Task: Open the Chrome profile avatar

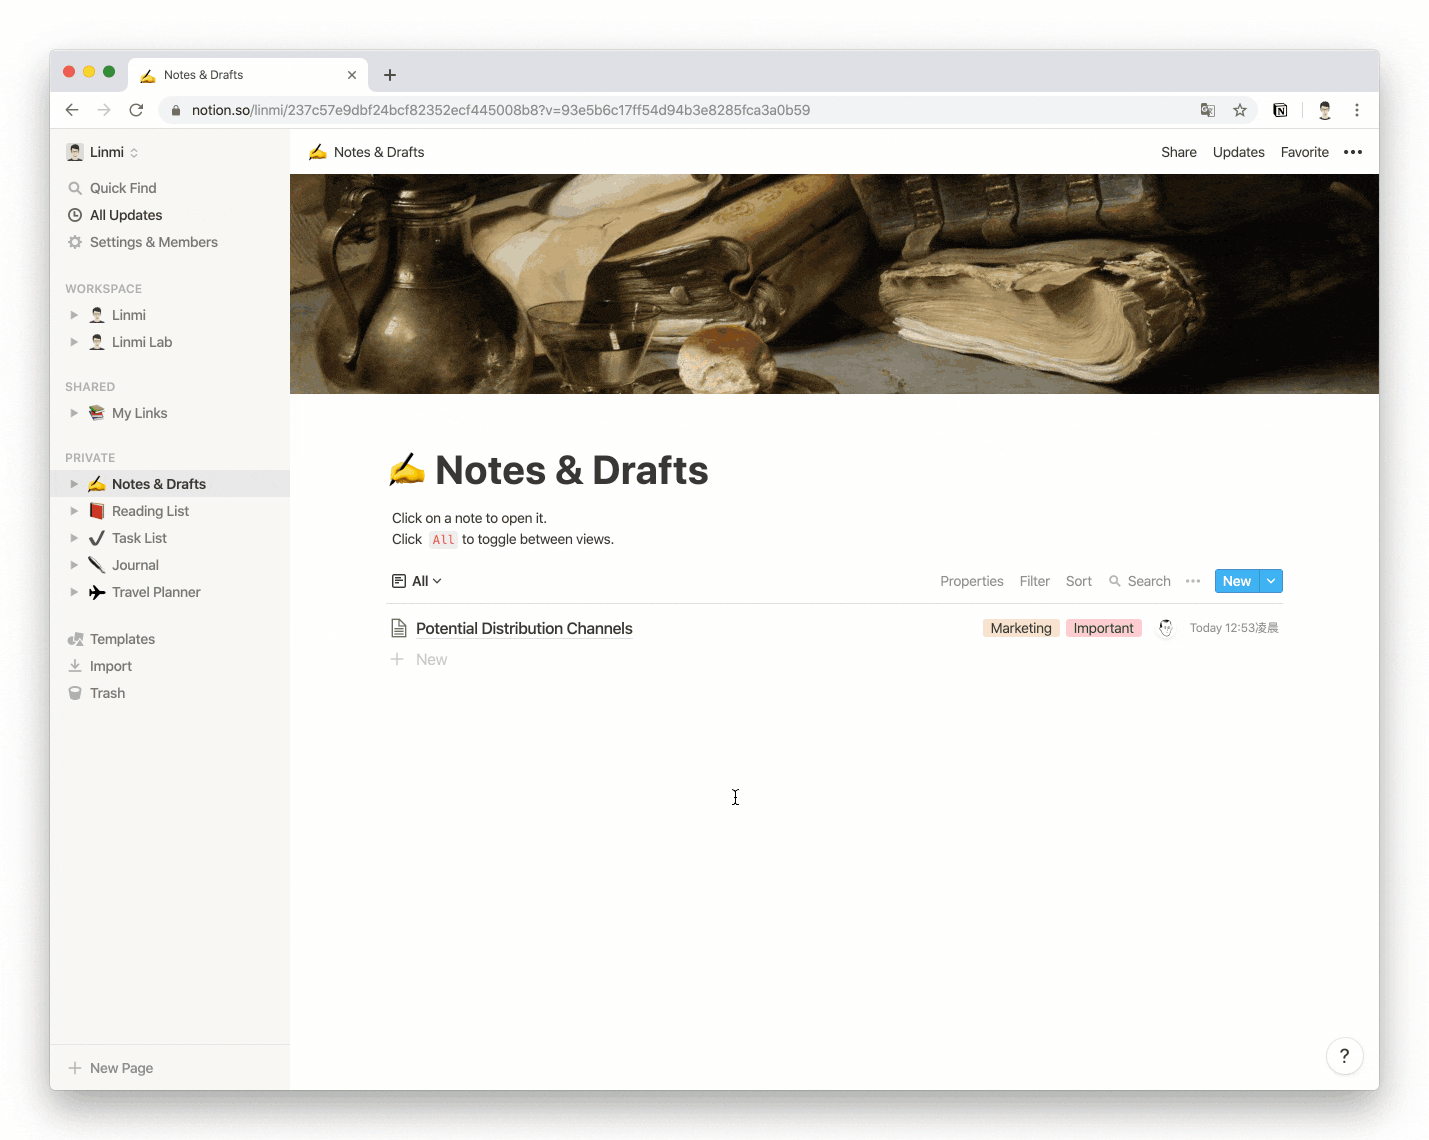Action: point(1325,110)
